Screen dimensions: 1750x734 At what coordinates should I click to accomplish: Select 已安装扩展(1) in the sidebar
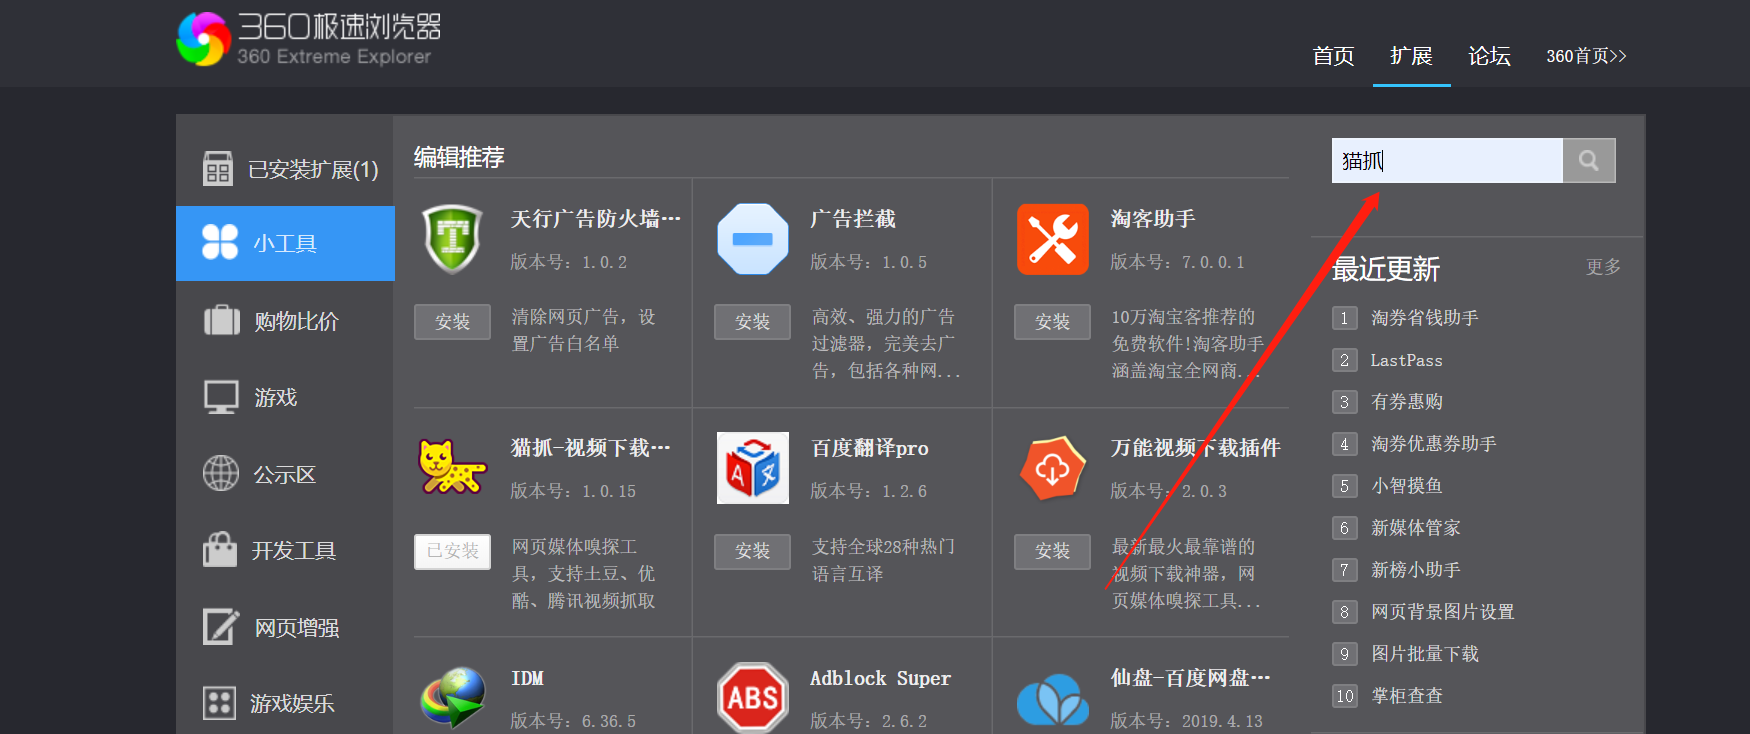pyautogui.click(x=313, y=170)
